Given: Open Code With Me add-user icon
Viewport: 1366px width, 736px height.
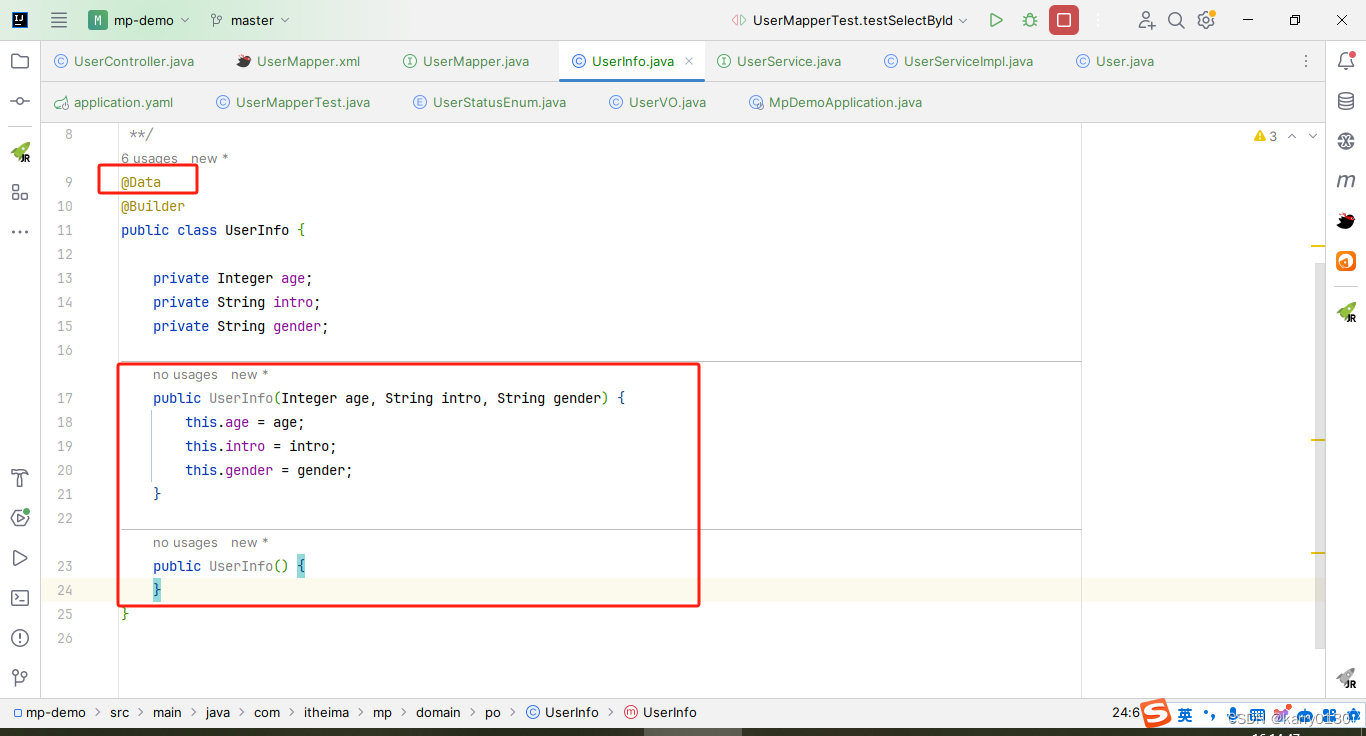Looking at the screenshot, I should 1147,20.
